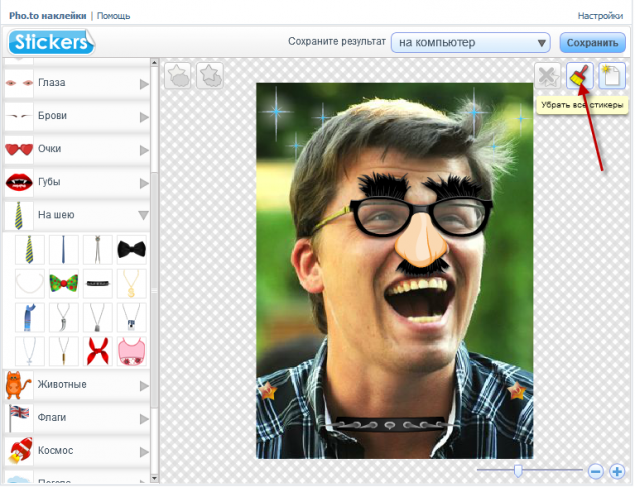Select the Космос category label

(55, 451)
